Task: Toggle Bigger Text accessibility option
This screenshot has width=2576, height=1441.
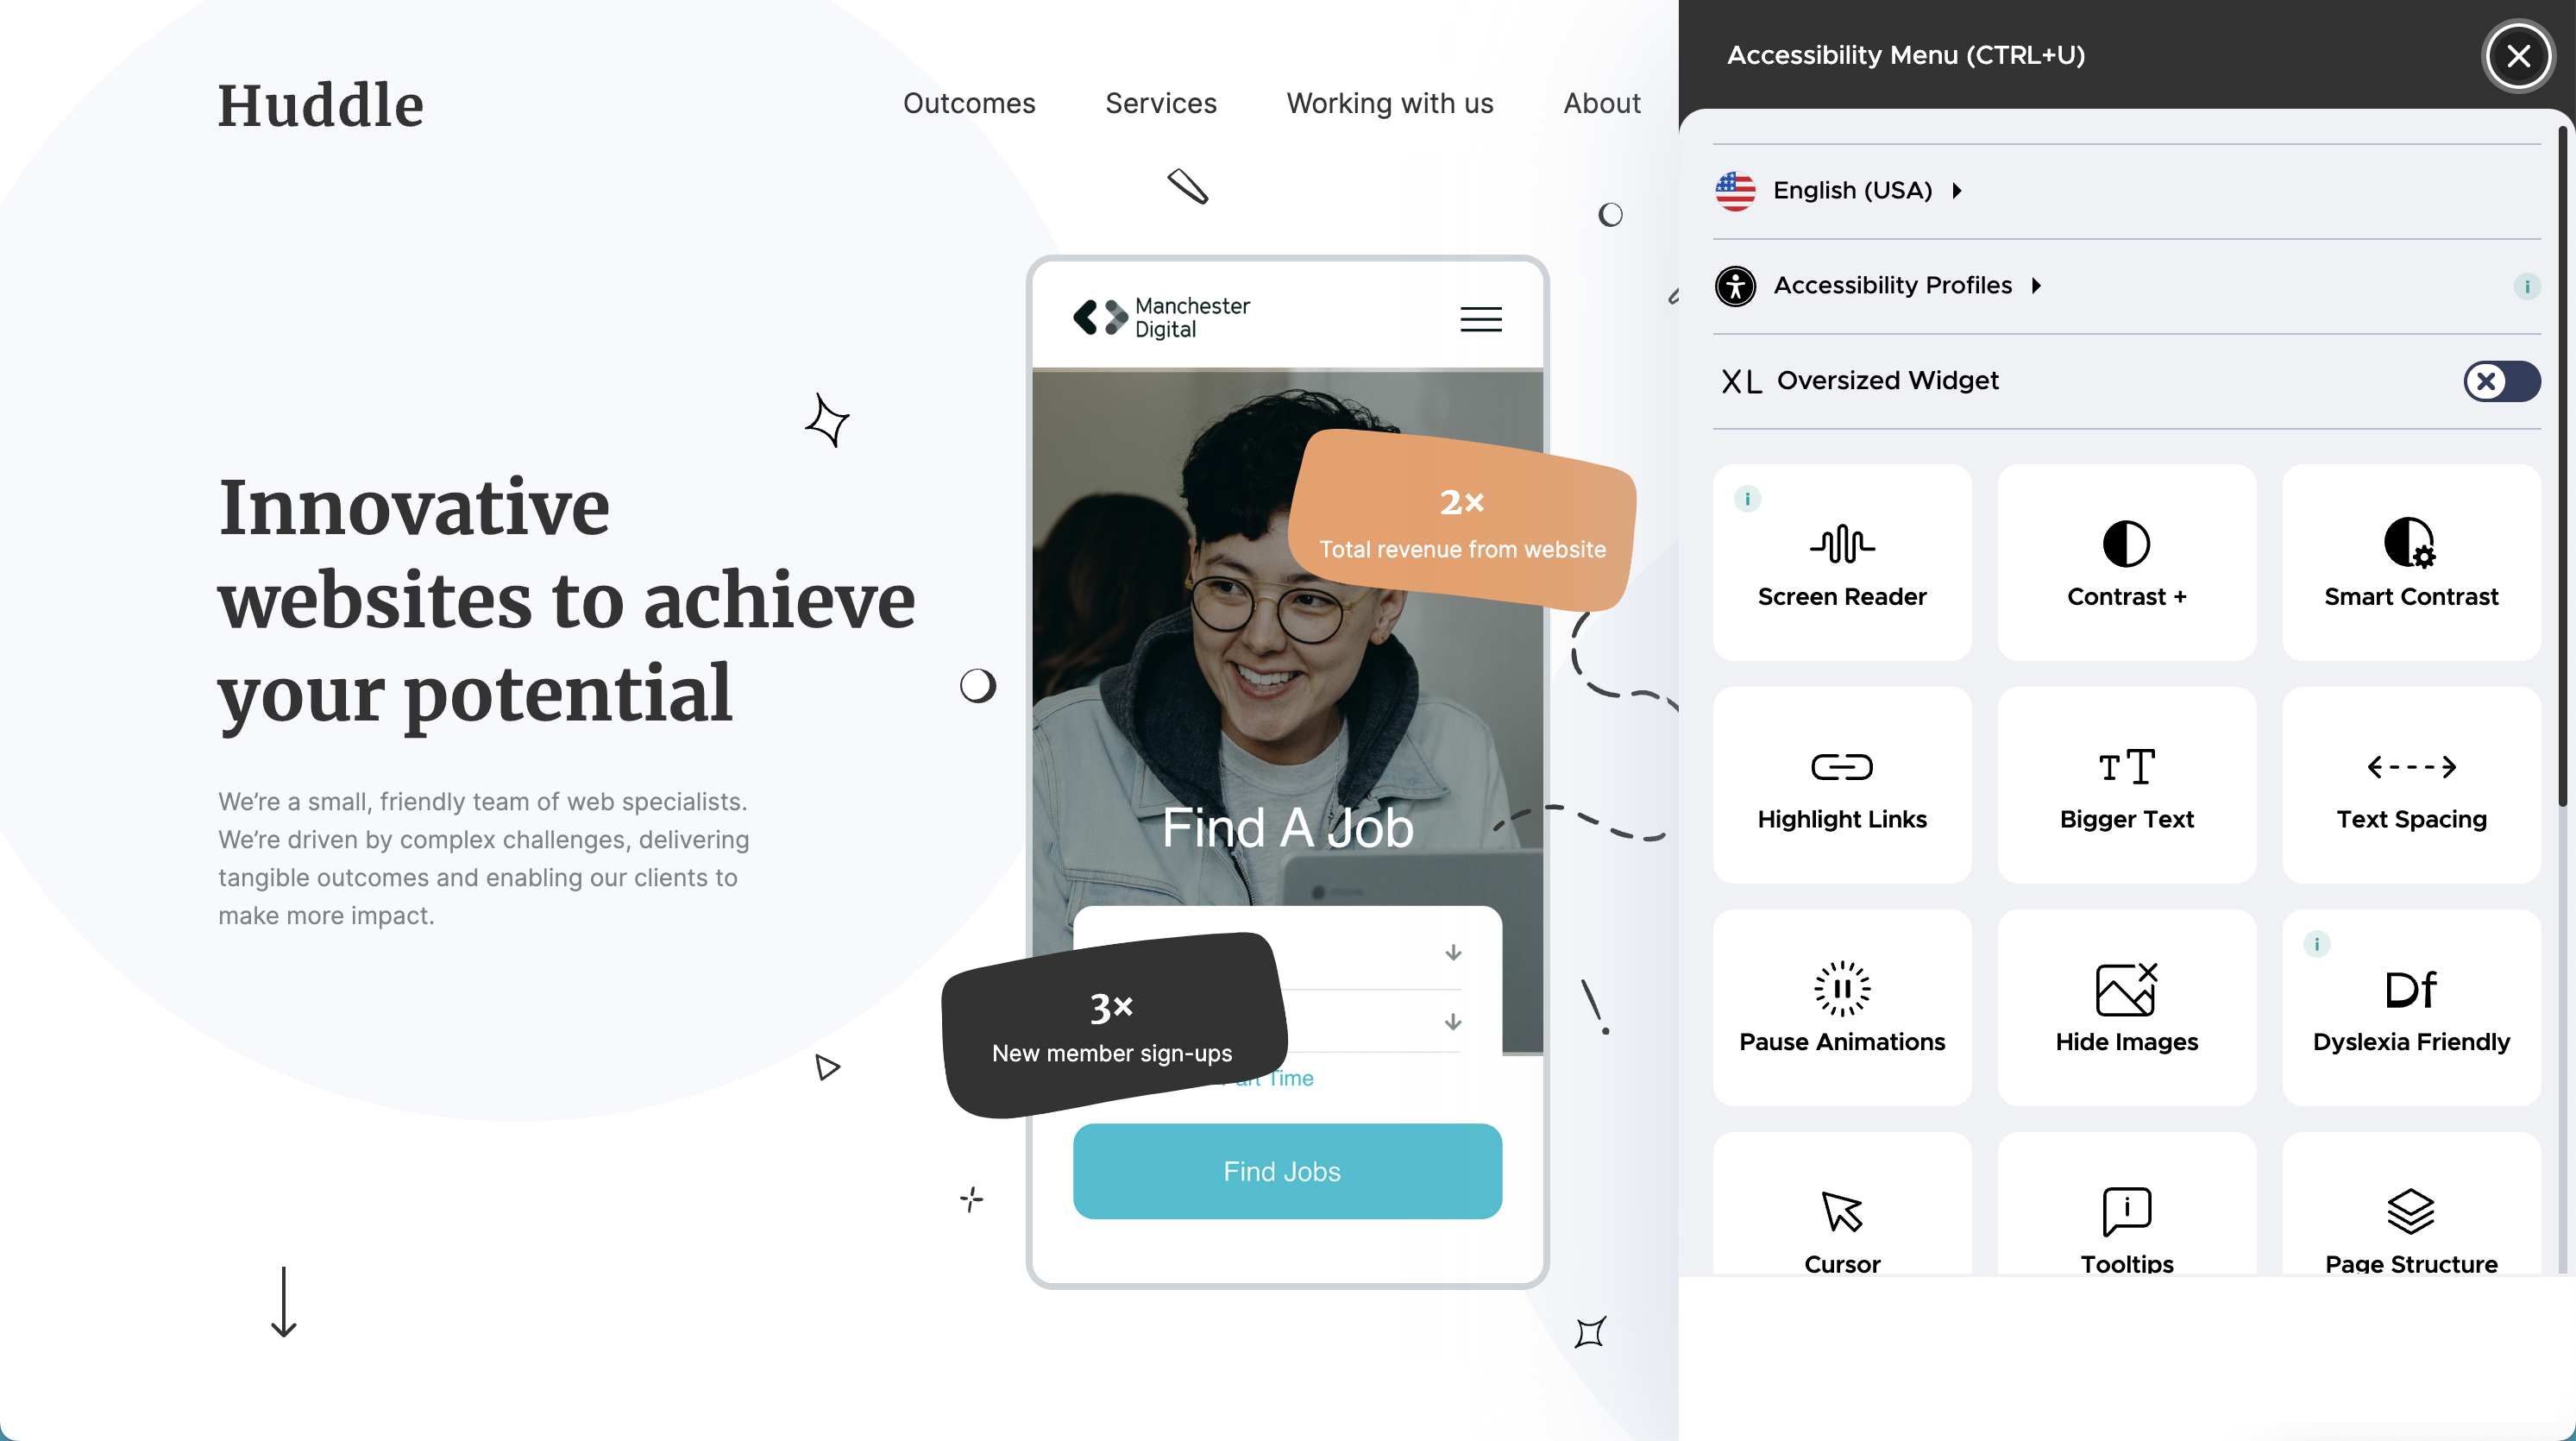Action: click(x=2127, y=784)
